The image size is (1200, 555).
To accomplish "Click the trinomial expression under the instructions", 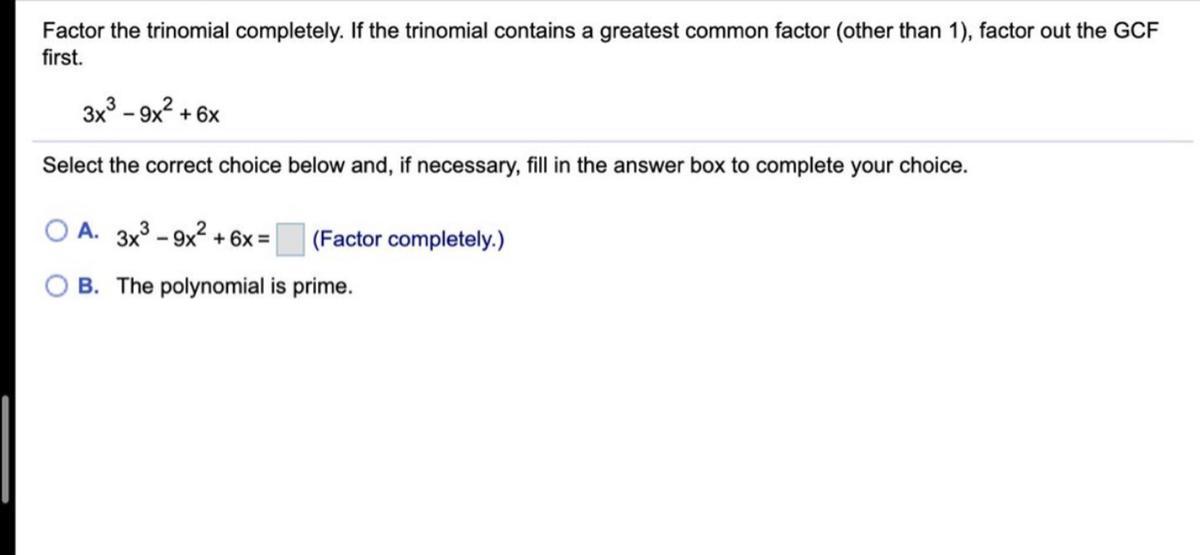I will pos(152,110).
